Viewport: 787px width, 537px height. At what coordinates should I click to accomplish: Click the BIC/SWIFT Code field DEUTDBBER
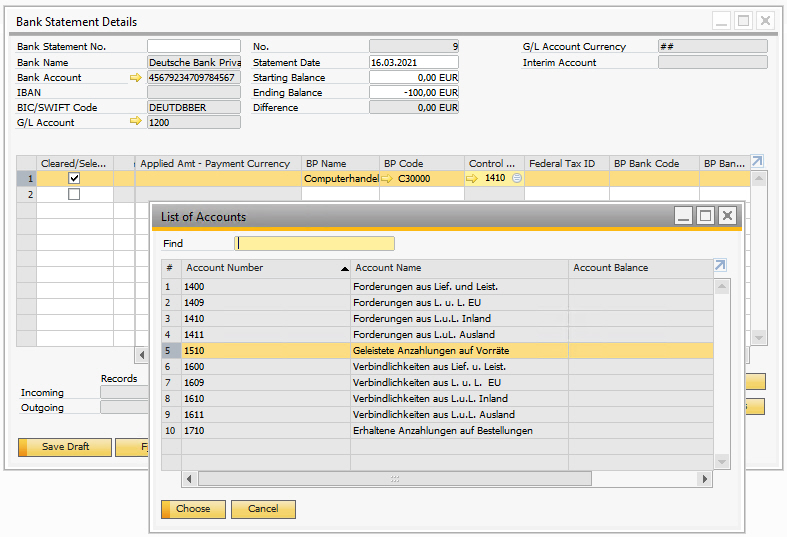194,107
